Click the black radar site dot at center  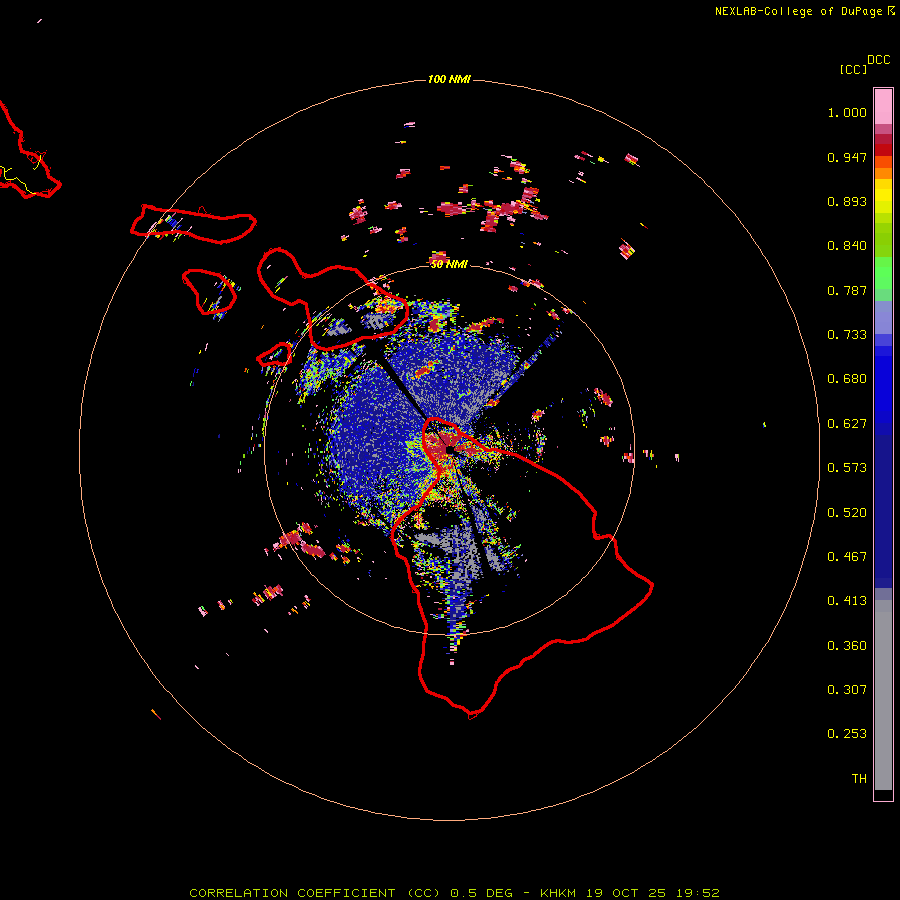pyautogui.click(x=450, y=449)
